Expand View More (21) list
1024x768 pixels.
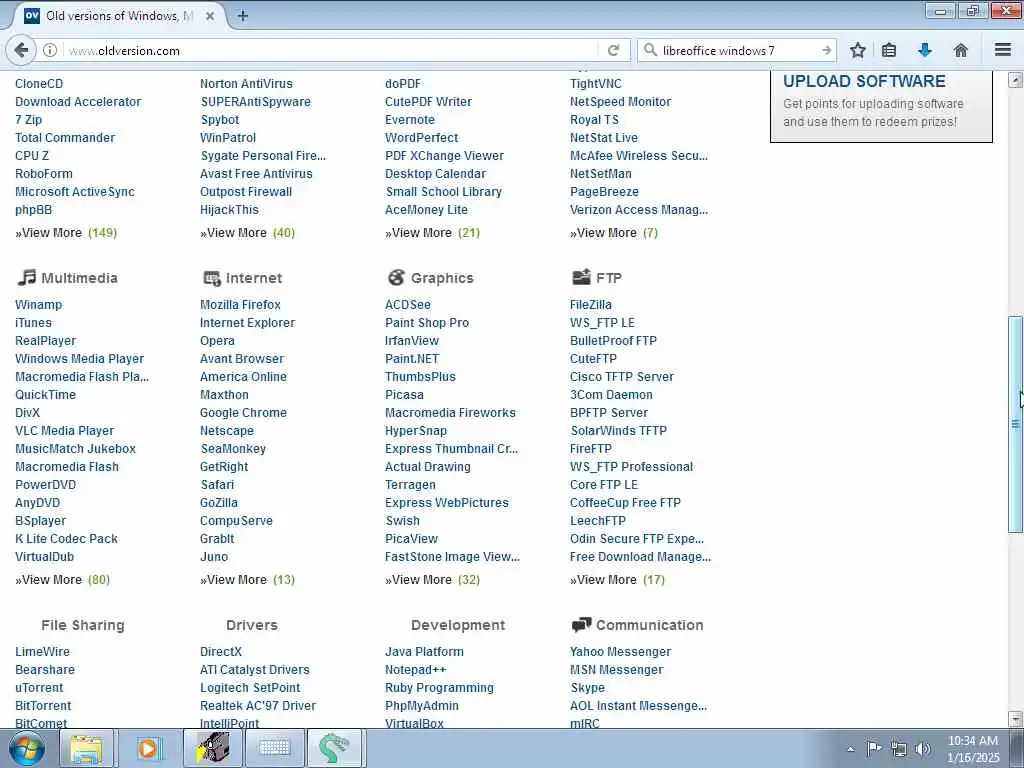click(x=432, y=232)
